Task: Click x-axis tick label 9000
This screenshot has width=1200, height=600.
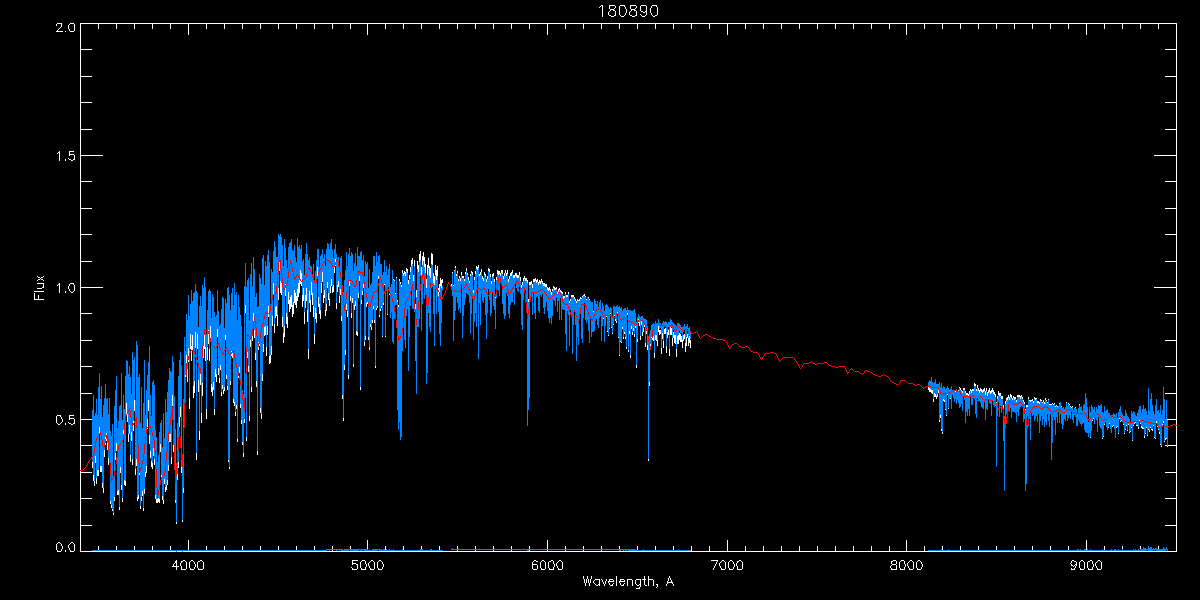Action: tap(1087, 566)
